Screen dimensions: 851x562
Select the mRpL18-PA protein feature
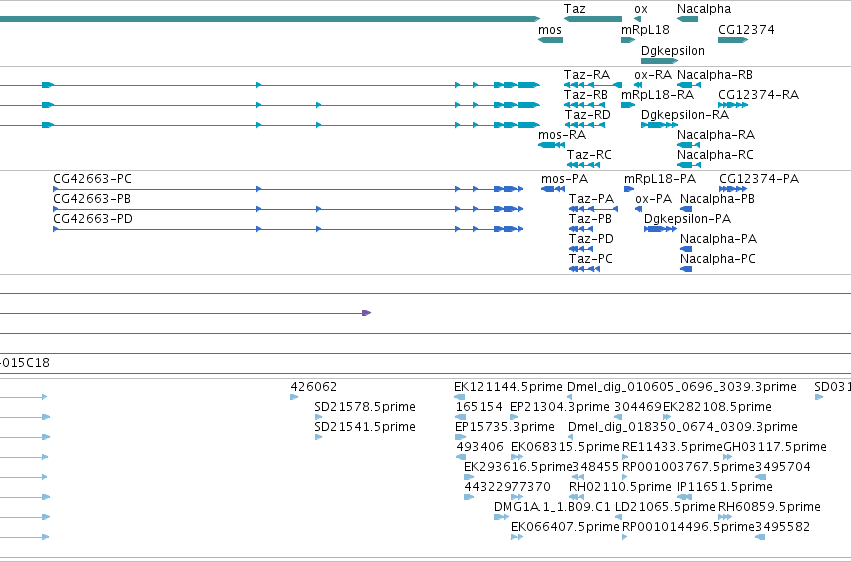click(629, 189)
